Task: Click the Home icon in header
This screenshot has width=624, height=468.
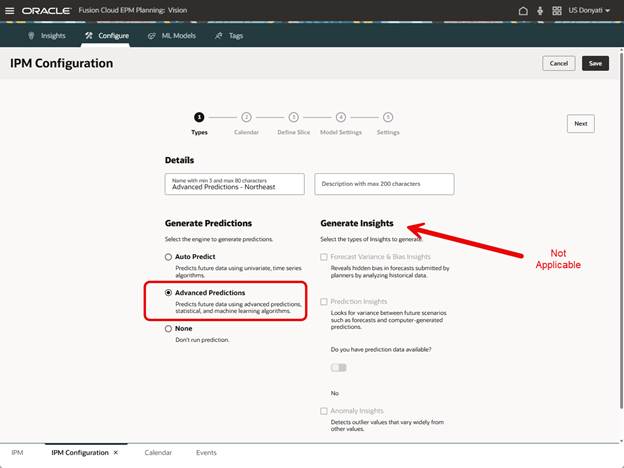Action: (523, 10)
